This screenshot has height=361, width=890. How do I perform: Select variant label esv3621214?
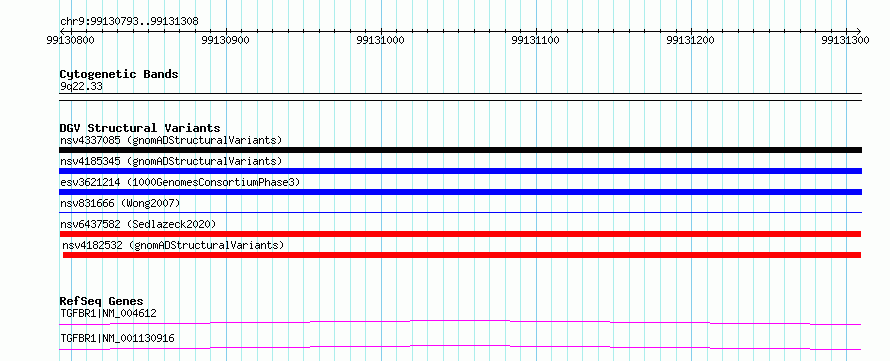(x=180, y=182)
